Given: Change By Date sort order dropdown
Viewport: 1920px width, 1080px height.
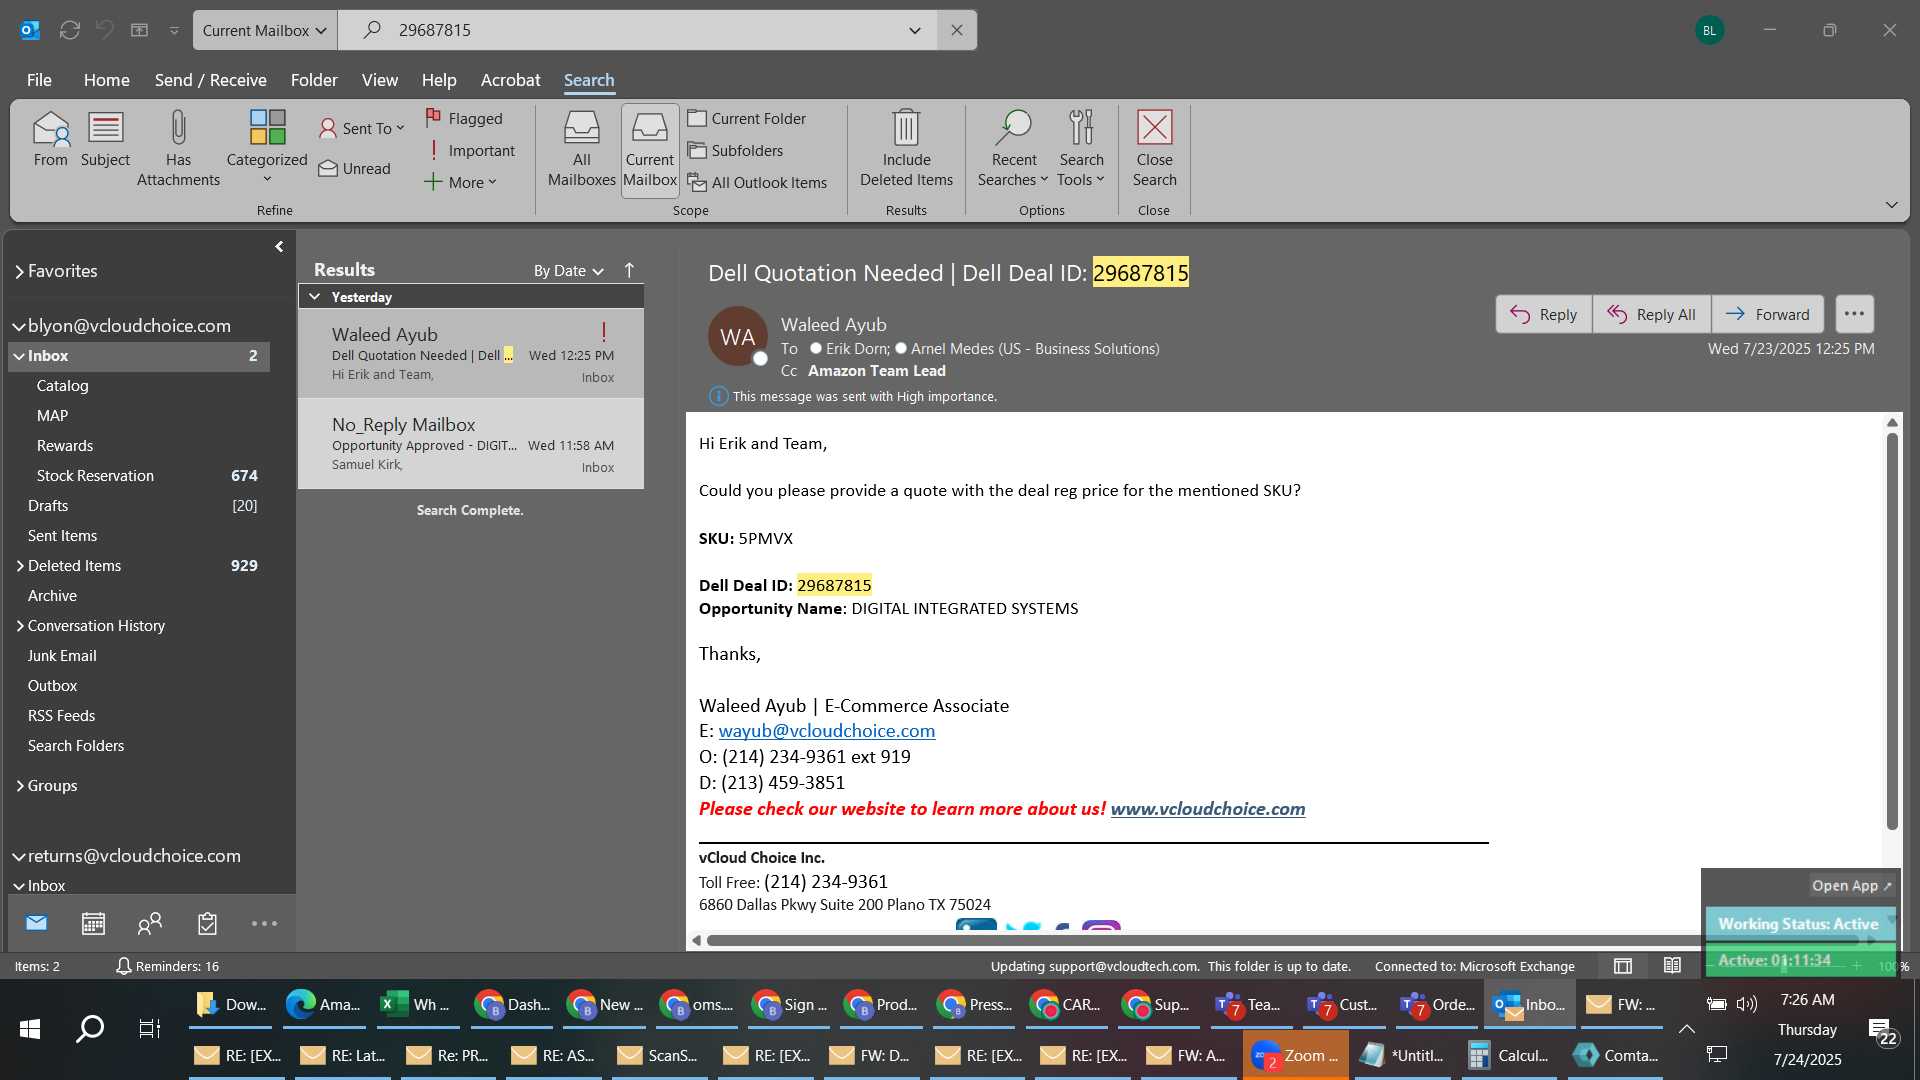Looking at the screenshot, I should tap(569, 270).
